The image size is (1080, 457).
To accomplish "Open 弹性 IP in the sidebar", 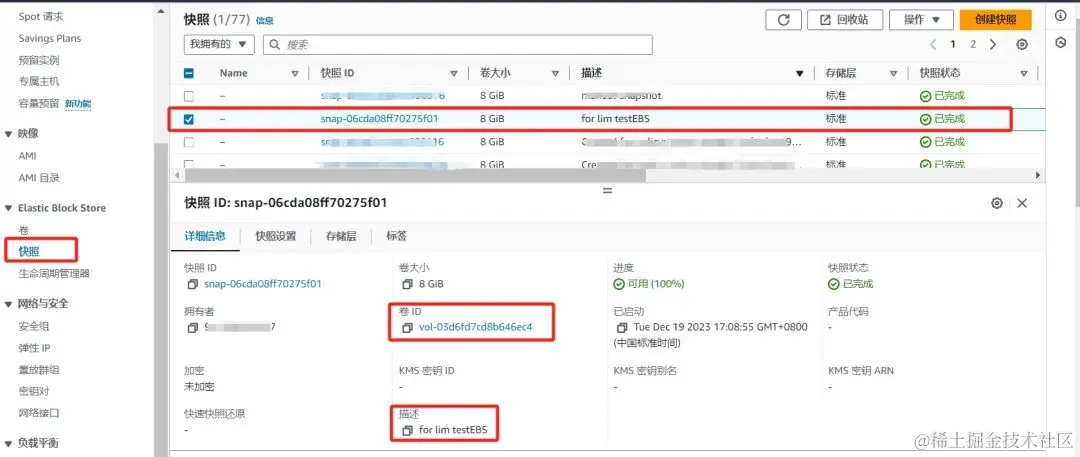I will [x=34, y=347].
